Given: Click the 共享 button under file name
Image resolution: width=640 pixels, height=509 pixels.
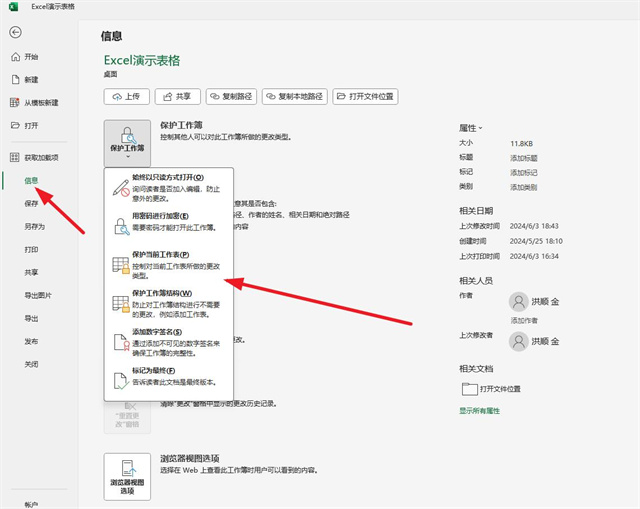Looking at the screenshot, I should click(x=178, y=97).
